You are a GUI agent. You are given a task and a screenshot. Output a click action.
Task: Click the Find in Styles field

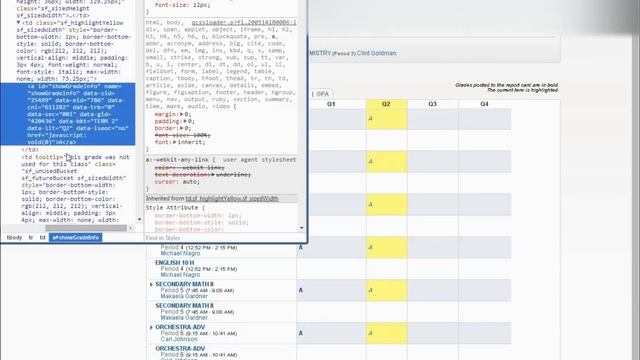click(x=220, y=238)
